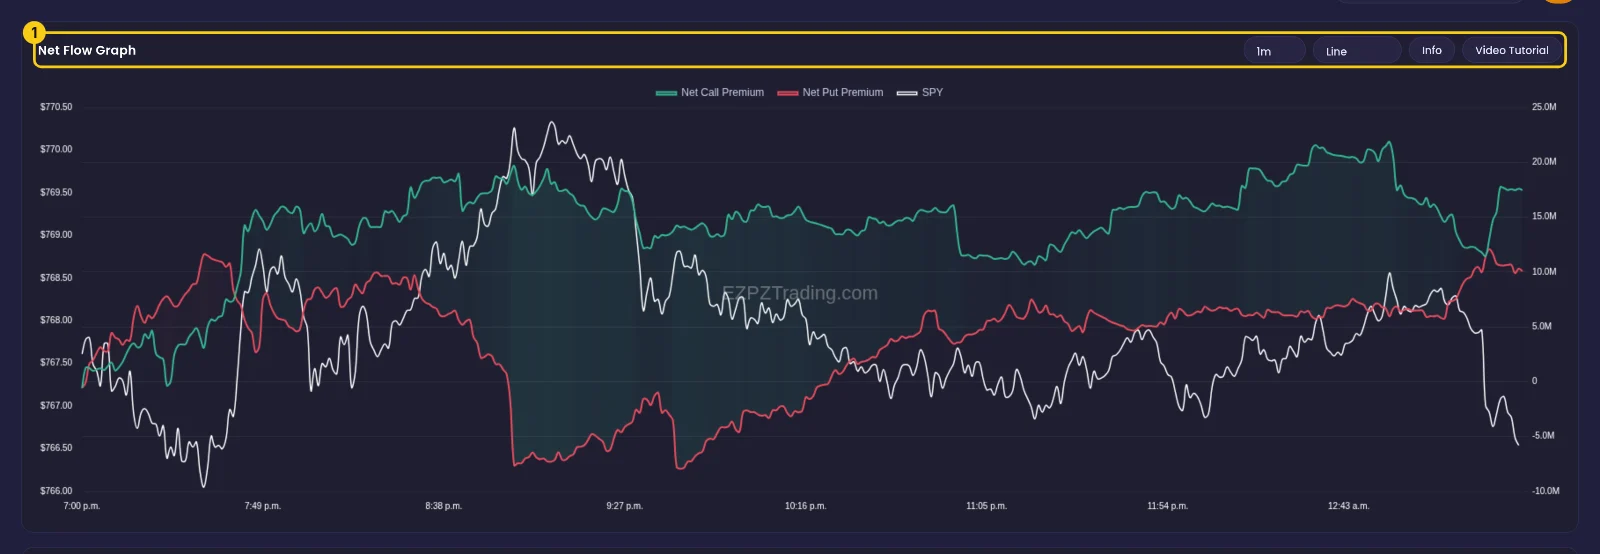This screenshot has width=1600, height=554.
Task: Toggle the Net Call Premium legend series
Action: click(710, 92)
